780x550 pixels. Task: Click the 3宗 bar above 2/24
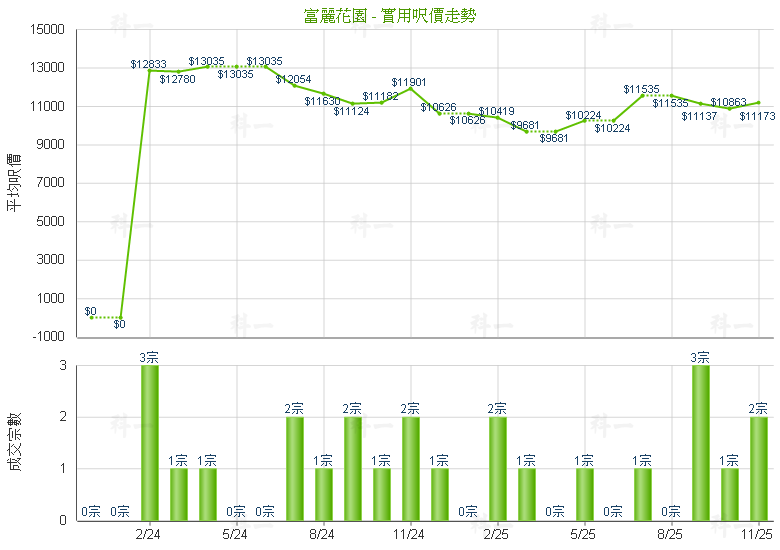coord(149,442)
